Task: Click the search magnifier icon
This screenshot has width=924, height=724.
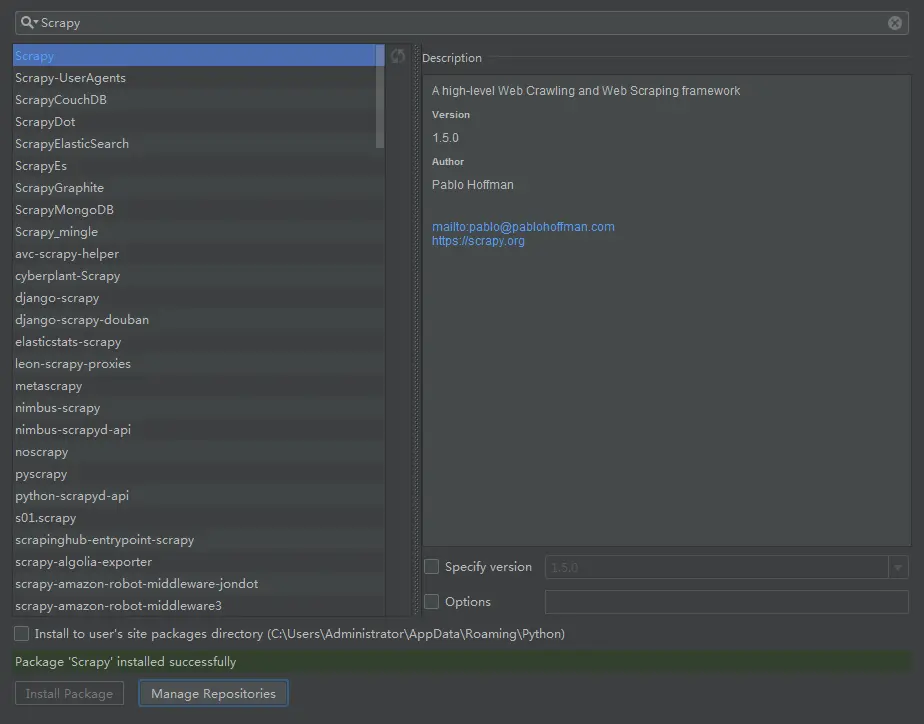Action: [x=28, y=23]
